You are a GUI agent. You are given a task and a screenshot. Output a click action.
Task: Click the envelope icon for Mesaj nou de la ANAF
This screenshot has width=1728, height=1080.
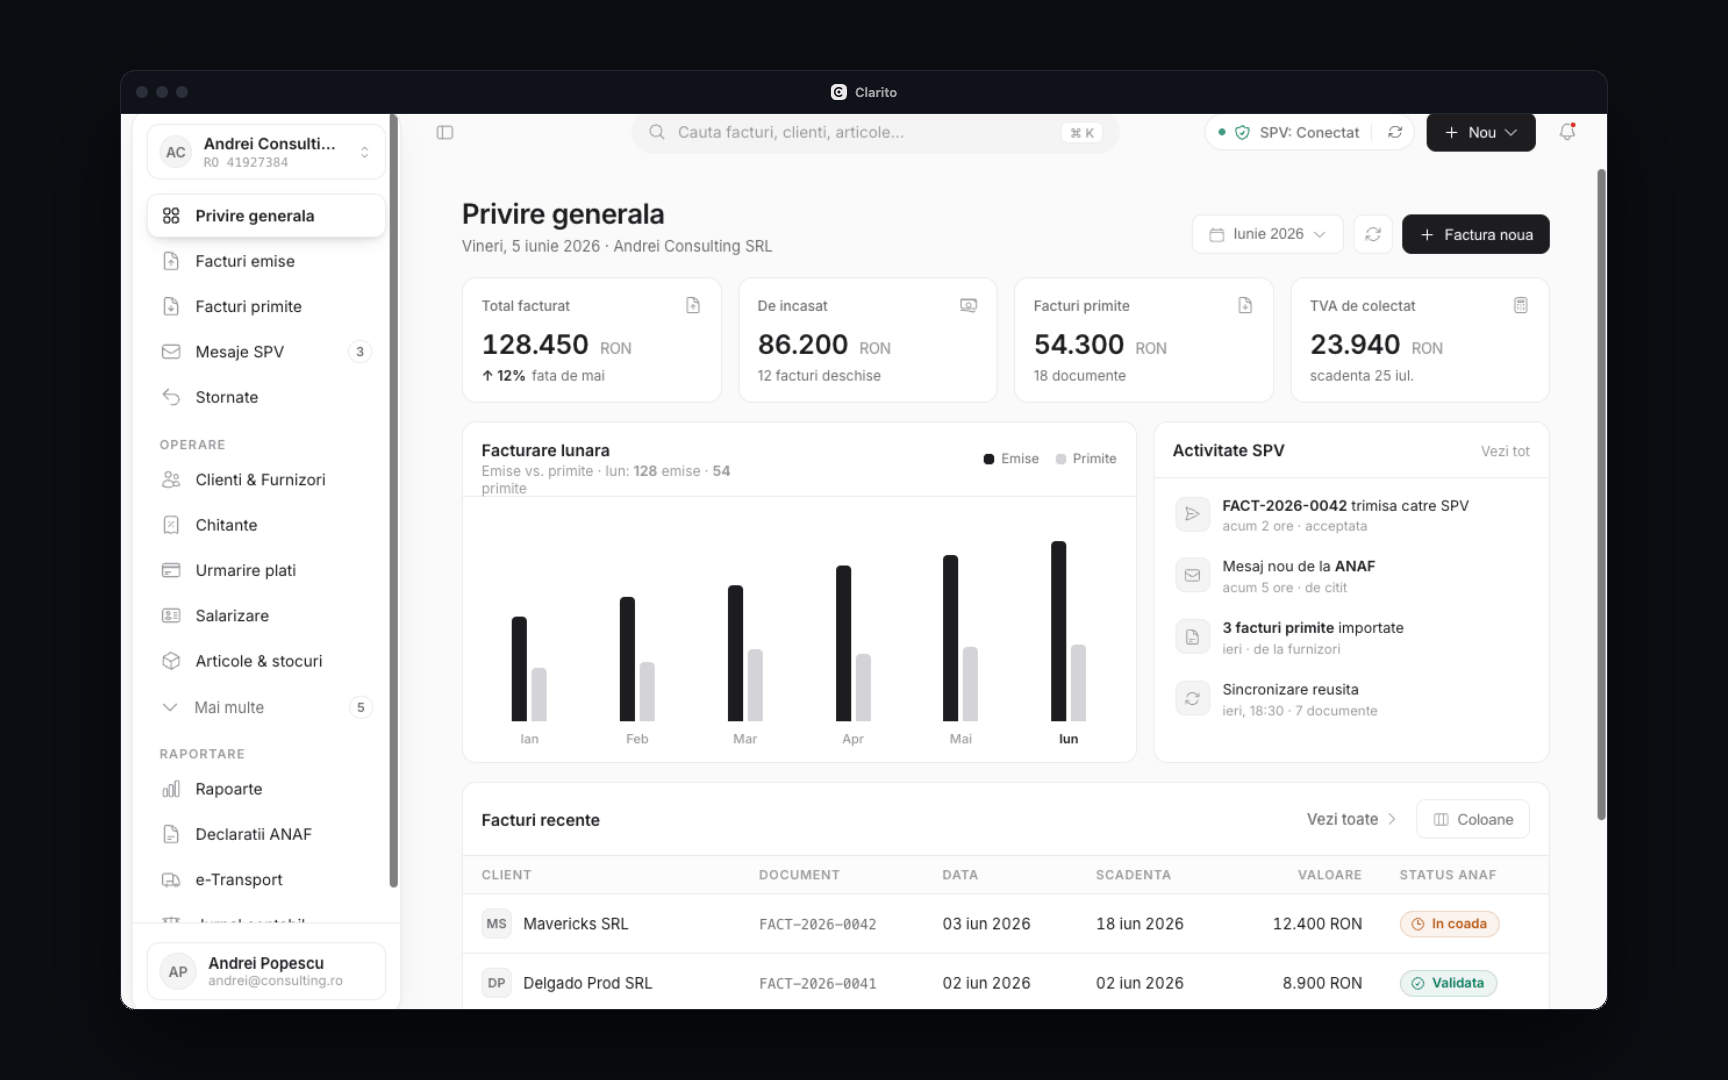point(1192,575)
